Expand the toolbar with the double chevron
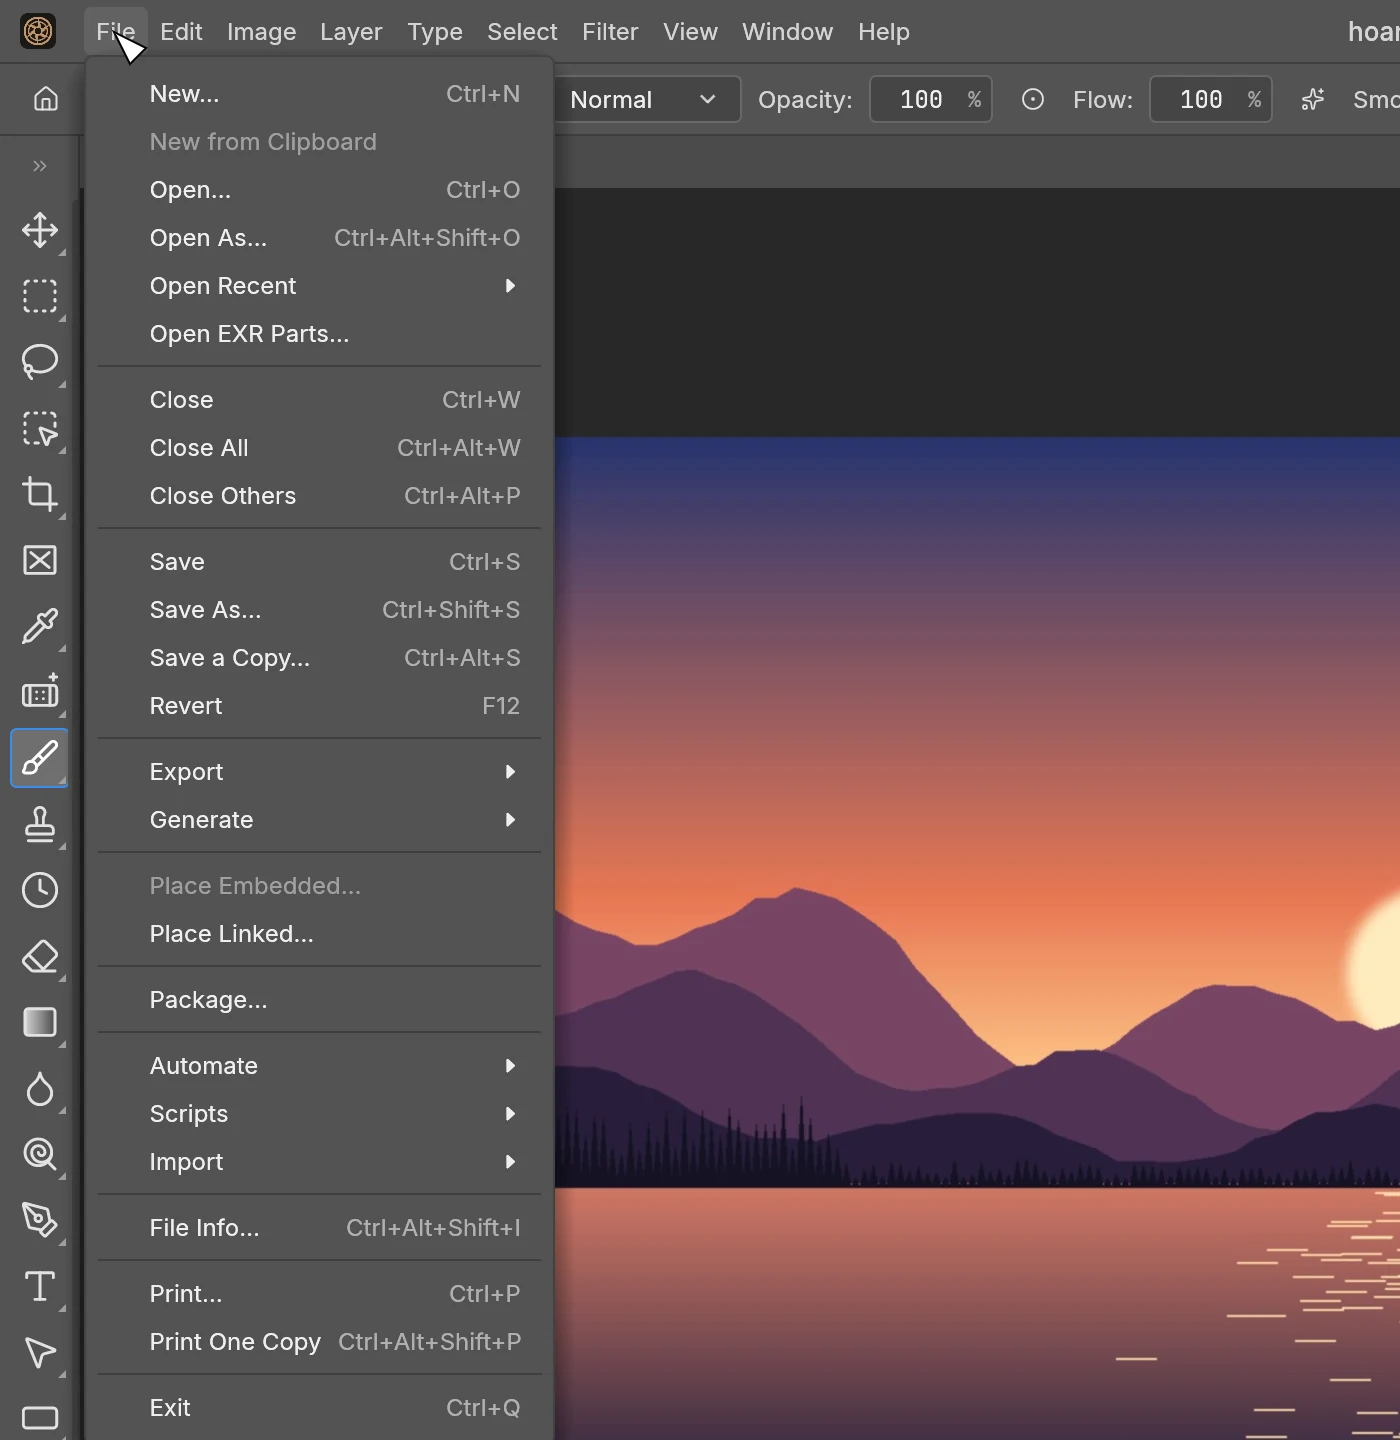 coord(40,166)
